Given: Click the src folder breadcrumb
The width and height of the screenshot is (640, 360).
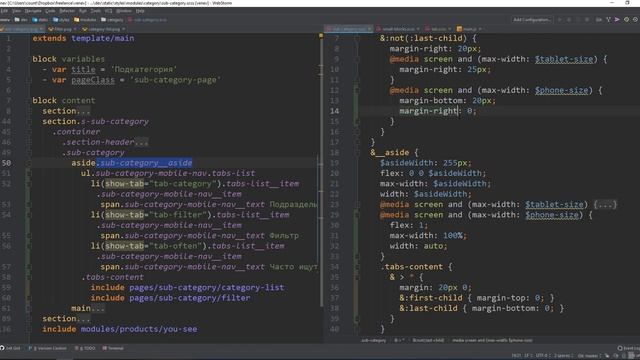Looking at the screenshot, I should (x=21, y=20).
